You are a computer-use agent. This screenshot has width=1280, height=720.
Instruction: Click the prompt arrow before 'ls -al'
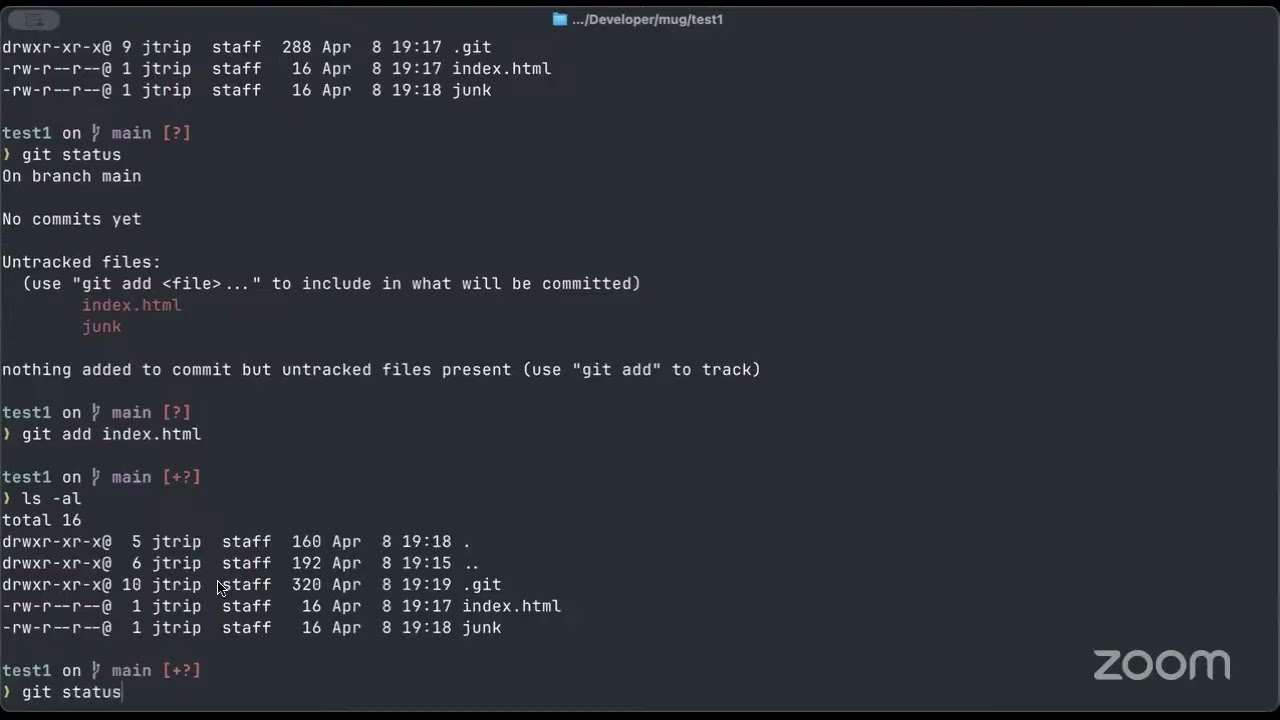(x=7, y=498)
